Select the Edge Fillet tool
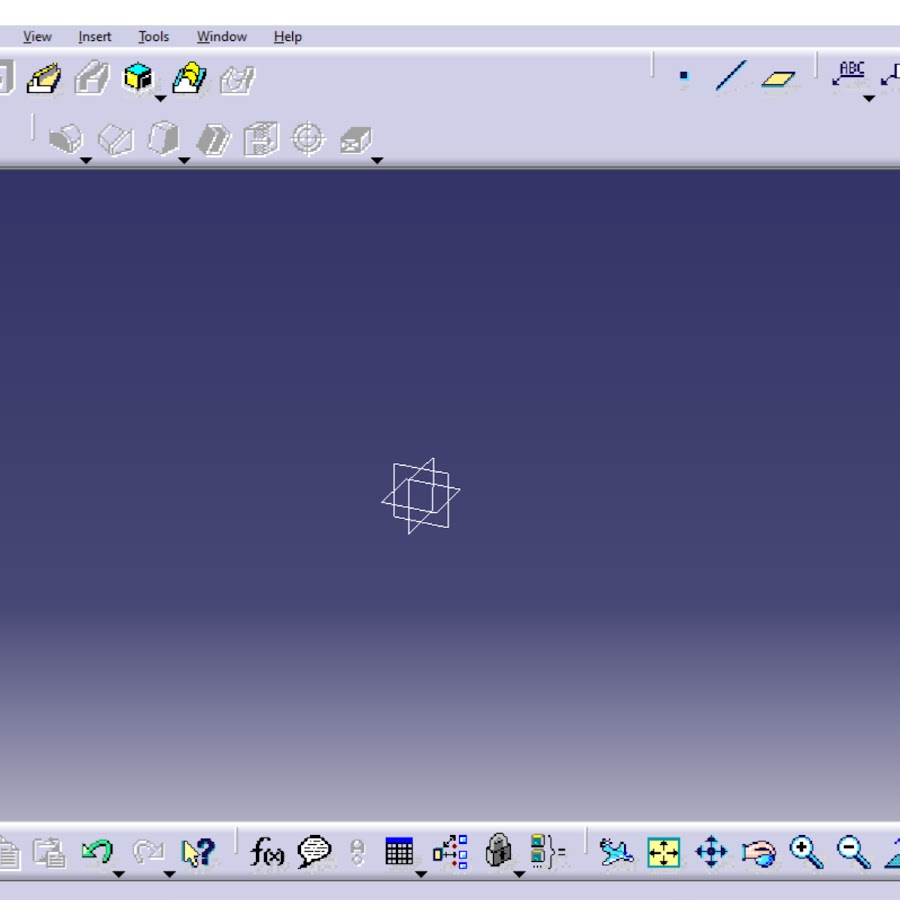The height and width of the screenshot is (900, 900). [x=67, y=139]
